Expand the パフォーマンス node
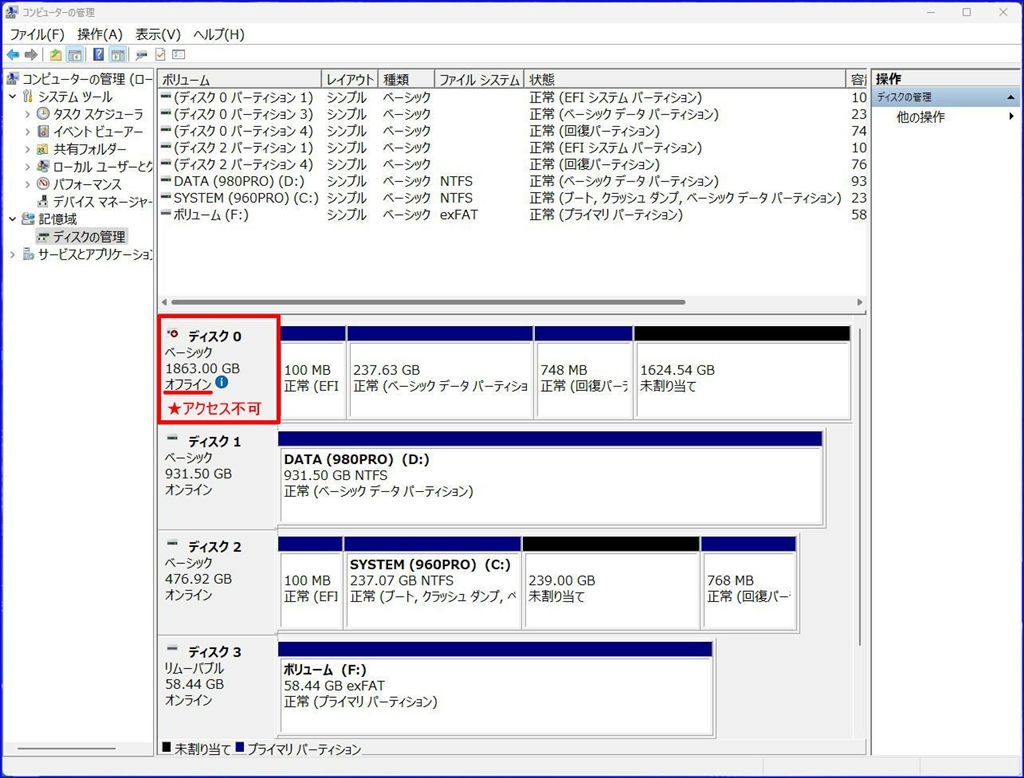The width and height of the screenshot is (1024, 778). coord(27,184)
